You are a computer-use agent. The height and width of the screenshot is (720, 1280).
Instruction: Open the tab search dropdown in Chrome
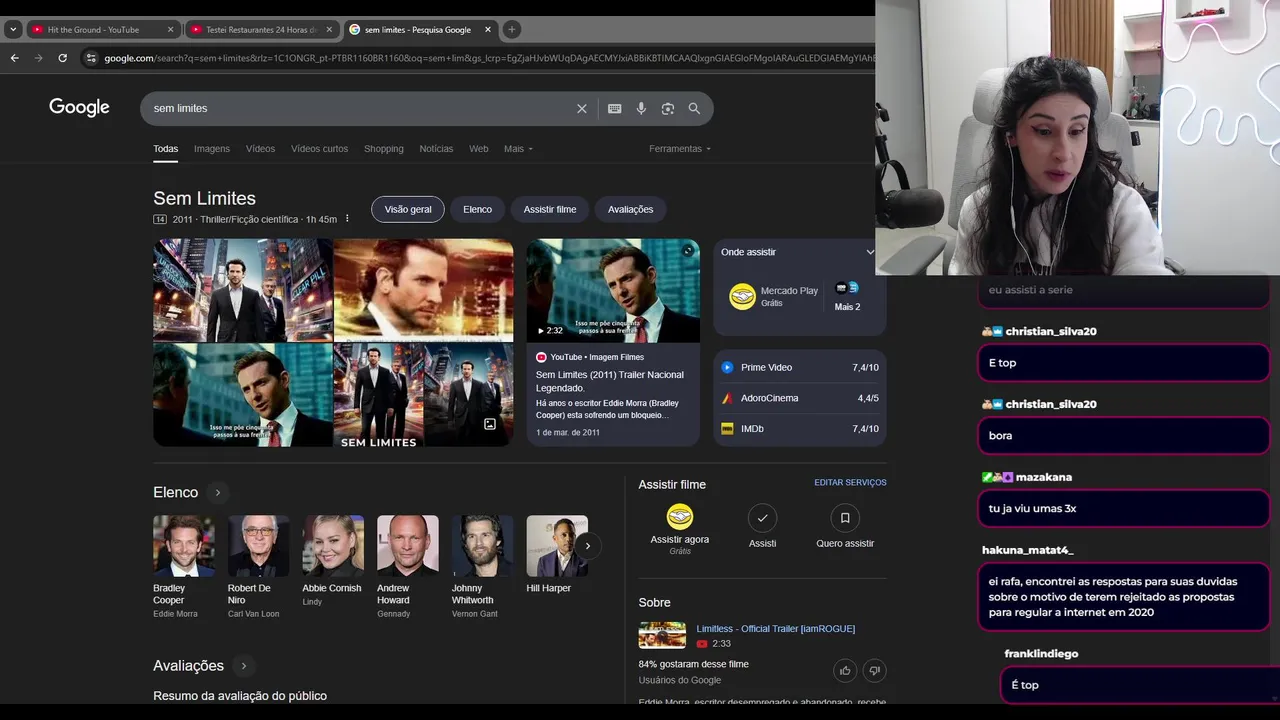[x=13, y=30]
